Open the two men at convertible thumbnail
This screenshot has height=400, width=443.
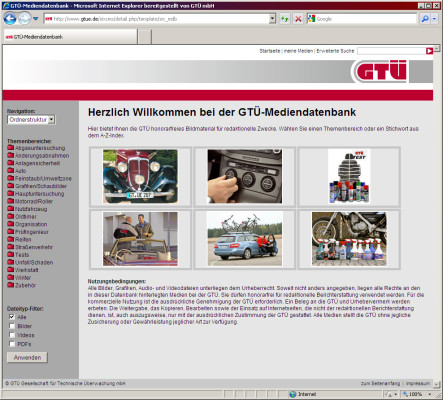point(140,239)
